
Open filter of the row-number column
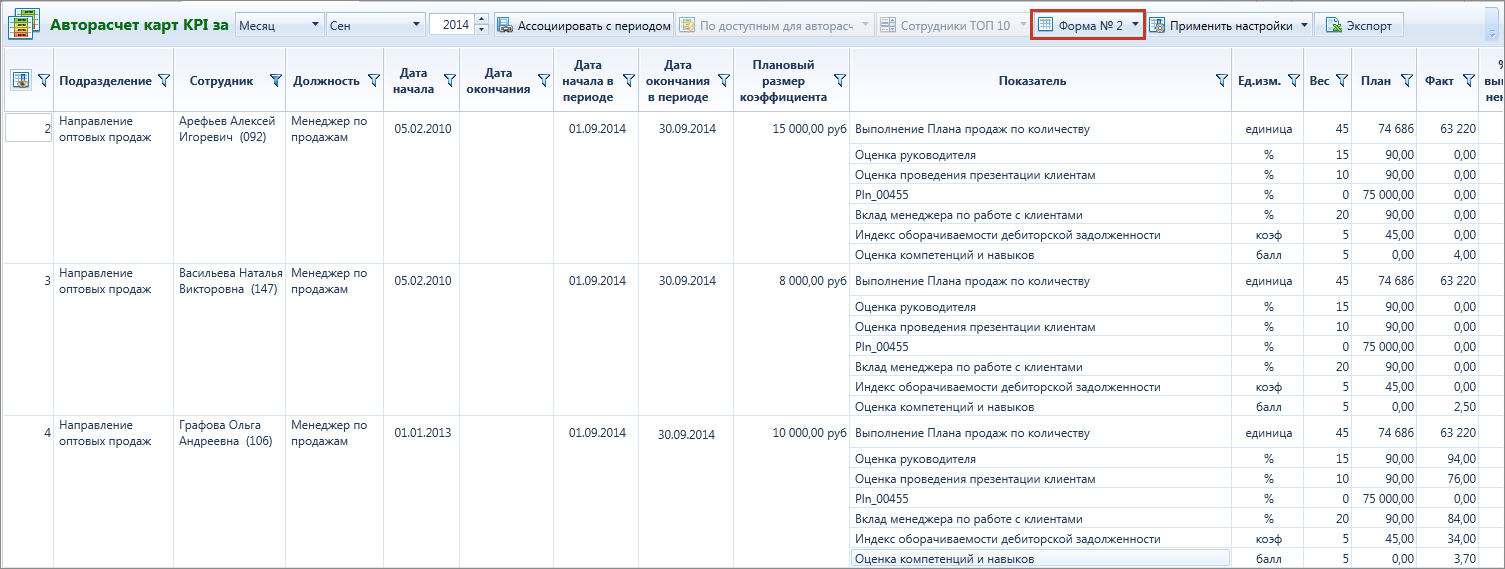[43, 81]
